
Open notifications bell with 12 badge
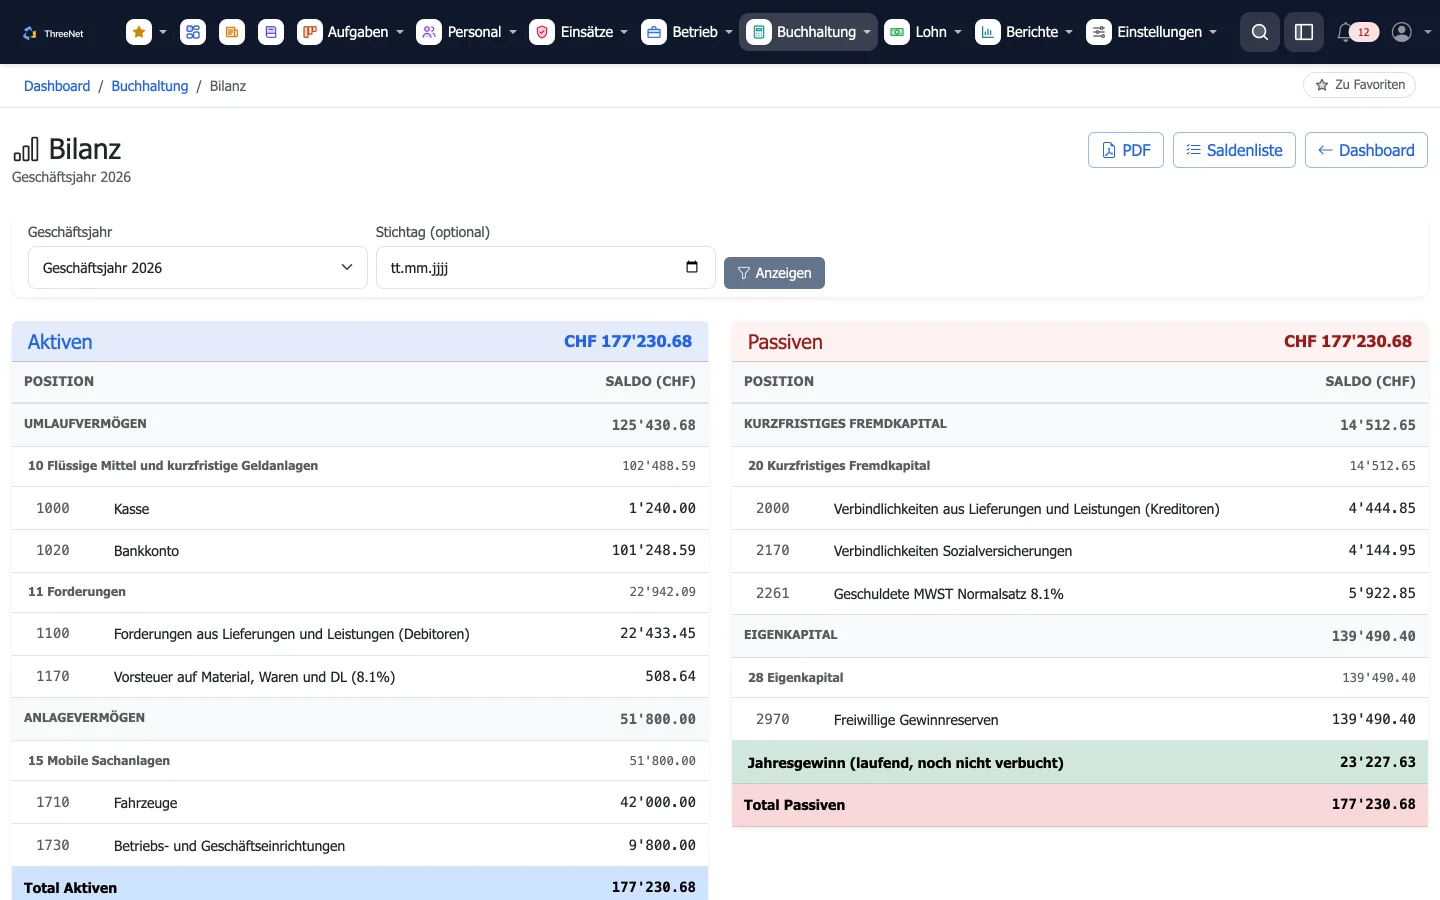click(1357, 32)
